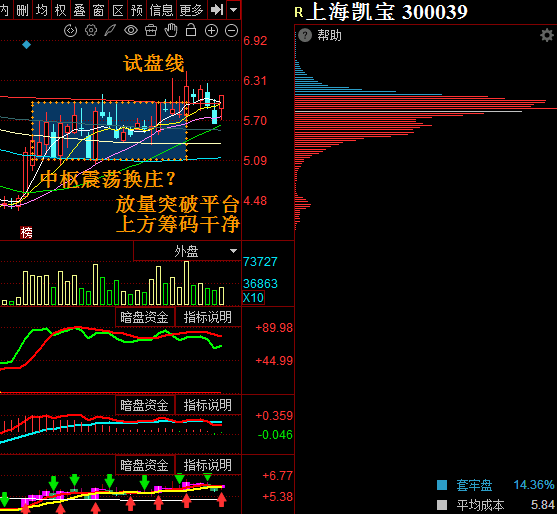The image size is (557, 514).
Task: Select the feather drawing tool
Action: coord(110,31)
